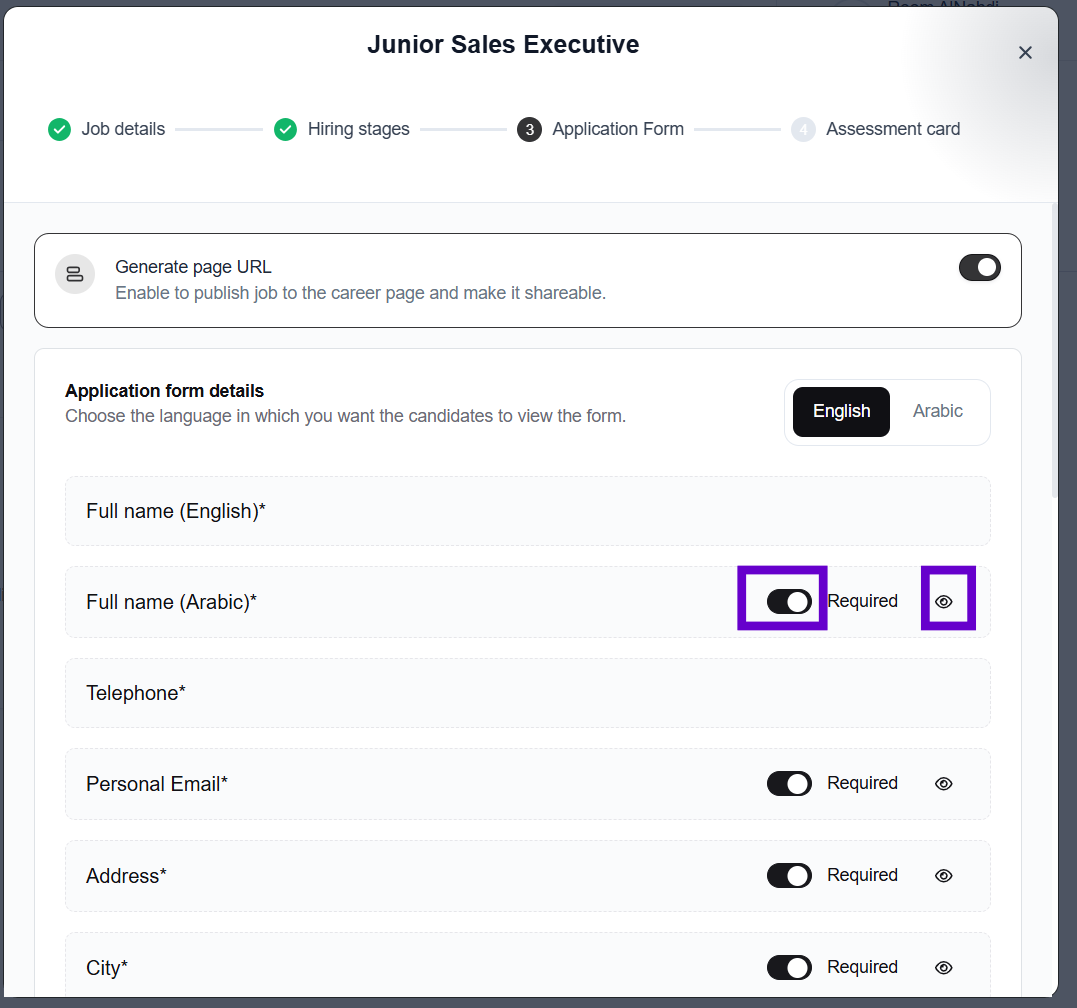The height and width of the screenshot is (1008, 1077).
Task: Open the Hiring stages step
Action: pyautogui.click(x=358, y=129)
